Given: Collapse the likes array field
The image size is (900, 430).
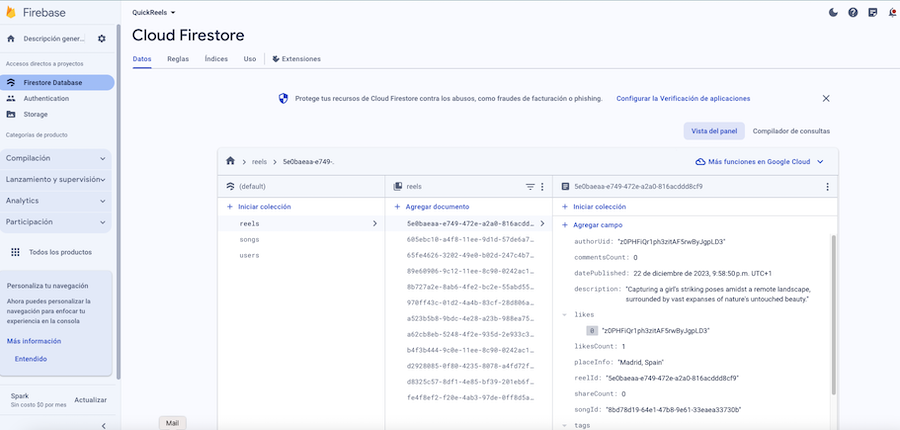Looking at the screenshot, I should 564,315.
